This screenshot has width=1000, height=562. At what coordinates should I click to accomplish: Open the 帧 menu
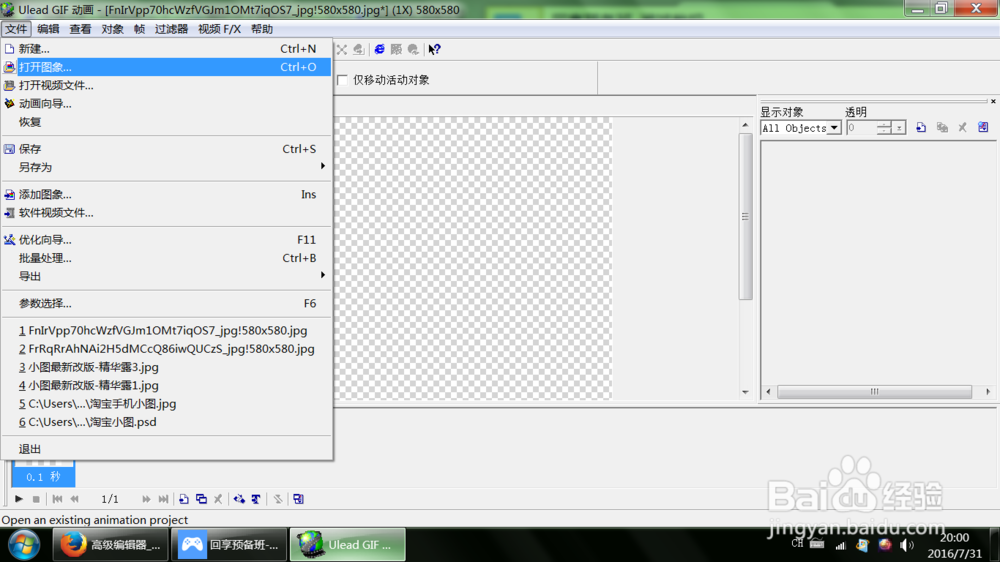click(139, 29)
